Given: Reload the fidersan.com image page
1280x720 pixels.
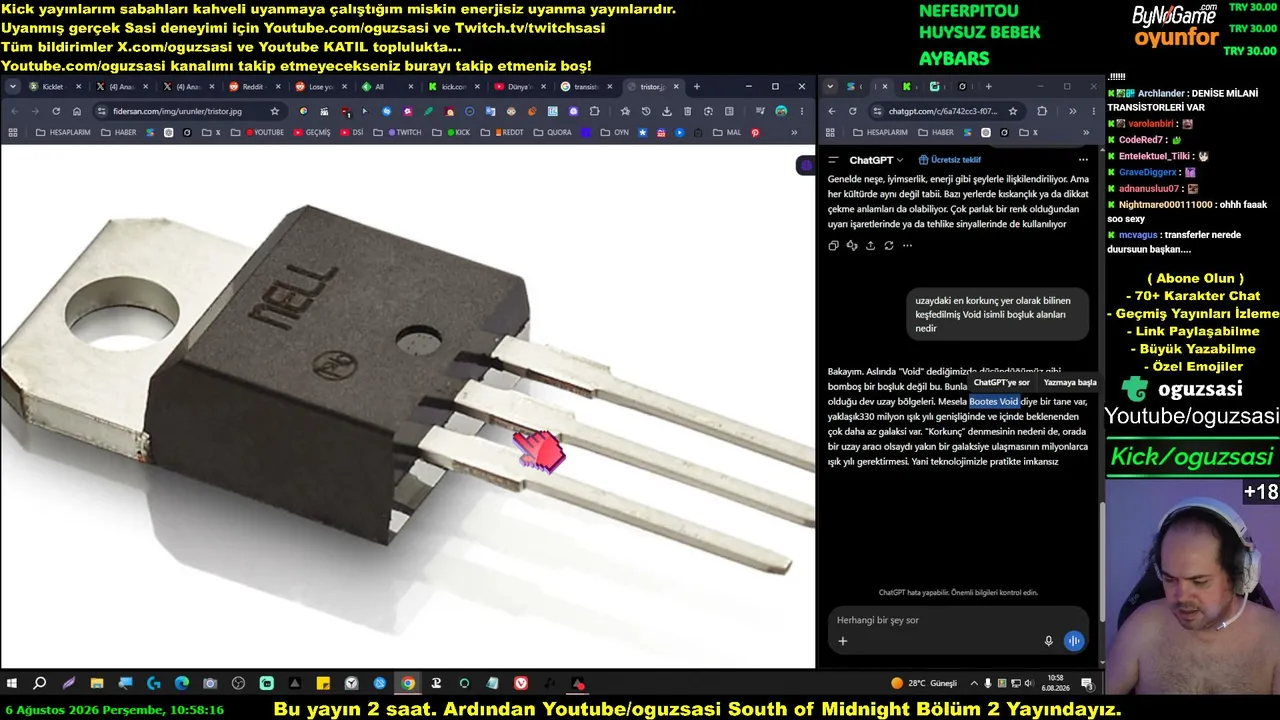Looking at the screenshot, I should point(56,111).
